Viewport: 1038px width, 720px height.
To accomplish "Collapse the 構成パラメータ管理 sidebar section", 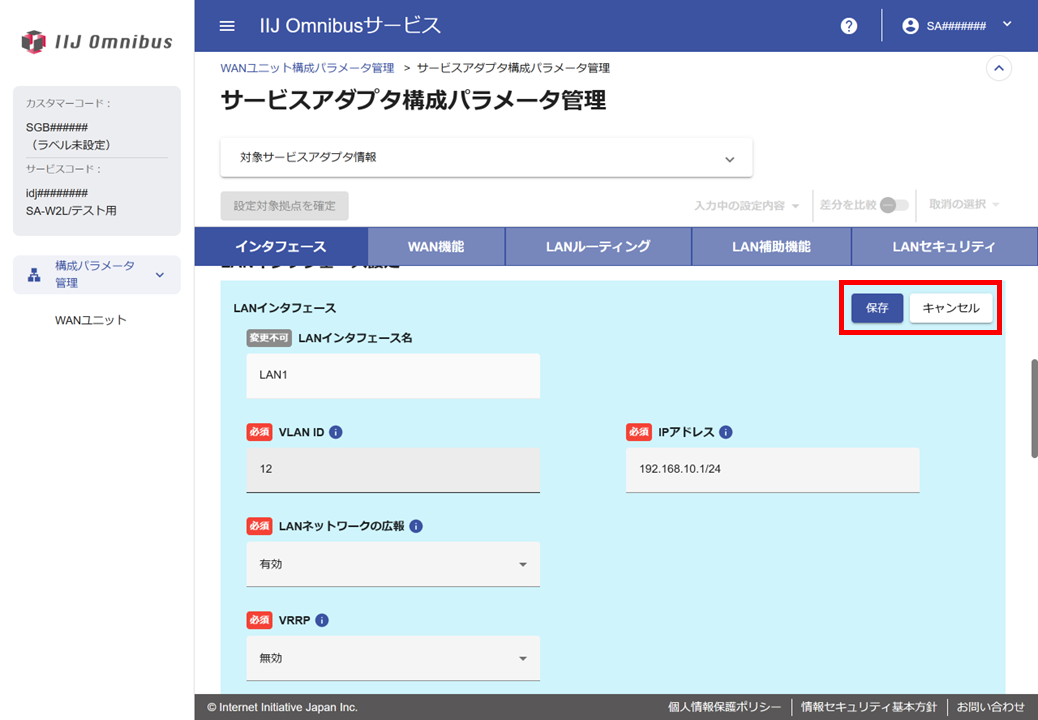I will tap(159, 275).
